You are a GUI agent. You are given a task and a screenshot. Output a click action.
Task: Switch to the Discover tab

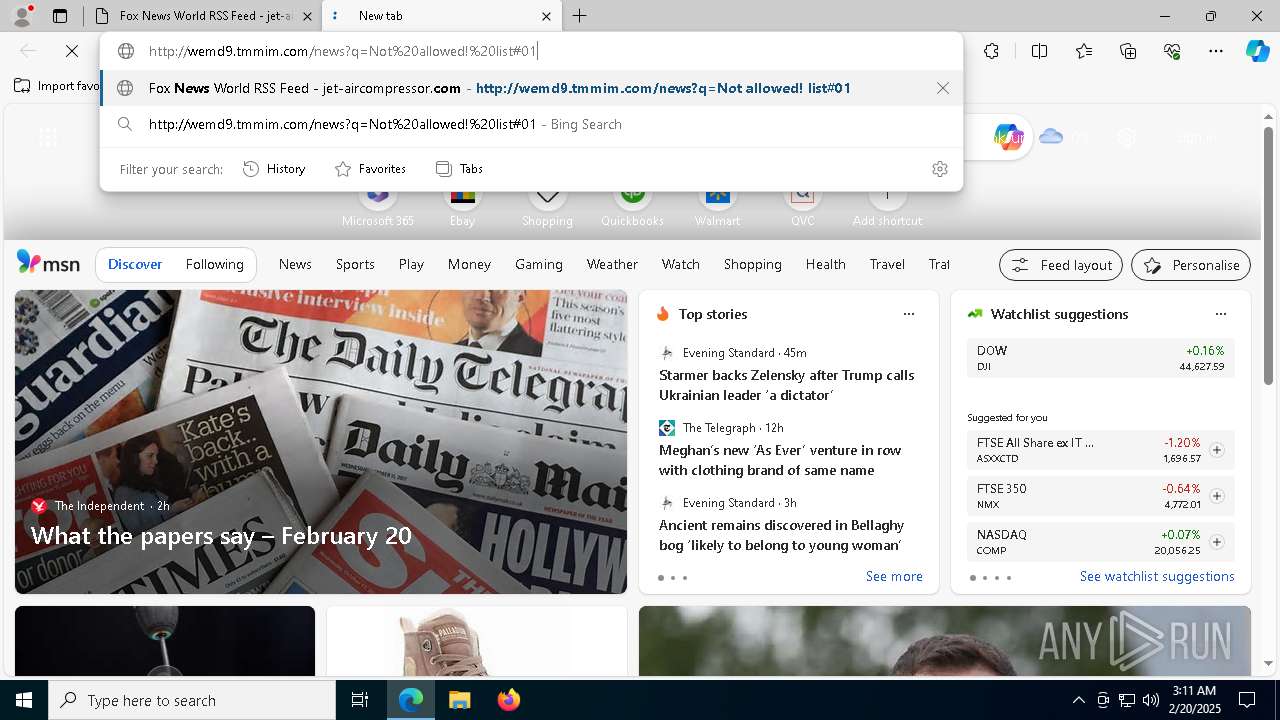(x=135, y=264)
